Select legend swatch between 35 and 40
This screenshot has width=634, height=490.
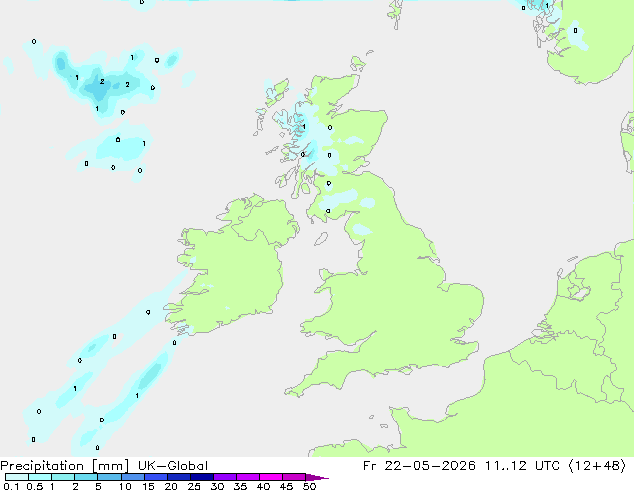[x=247, y=477]
